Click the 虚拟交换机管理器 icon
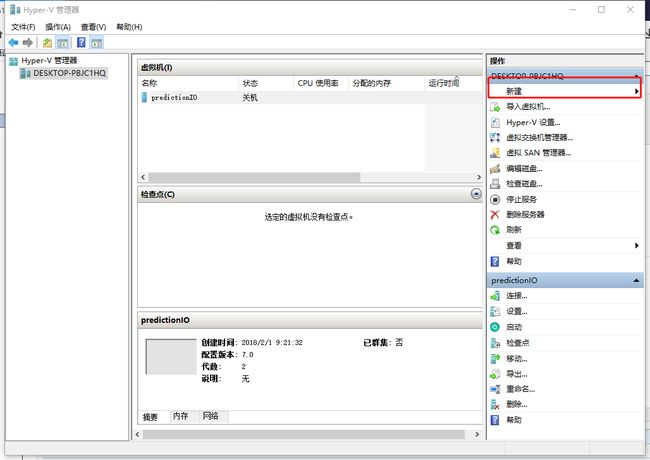650x460 pixels. pos(495,138)
